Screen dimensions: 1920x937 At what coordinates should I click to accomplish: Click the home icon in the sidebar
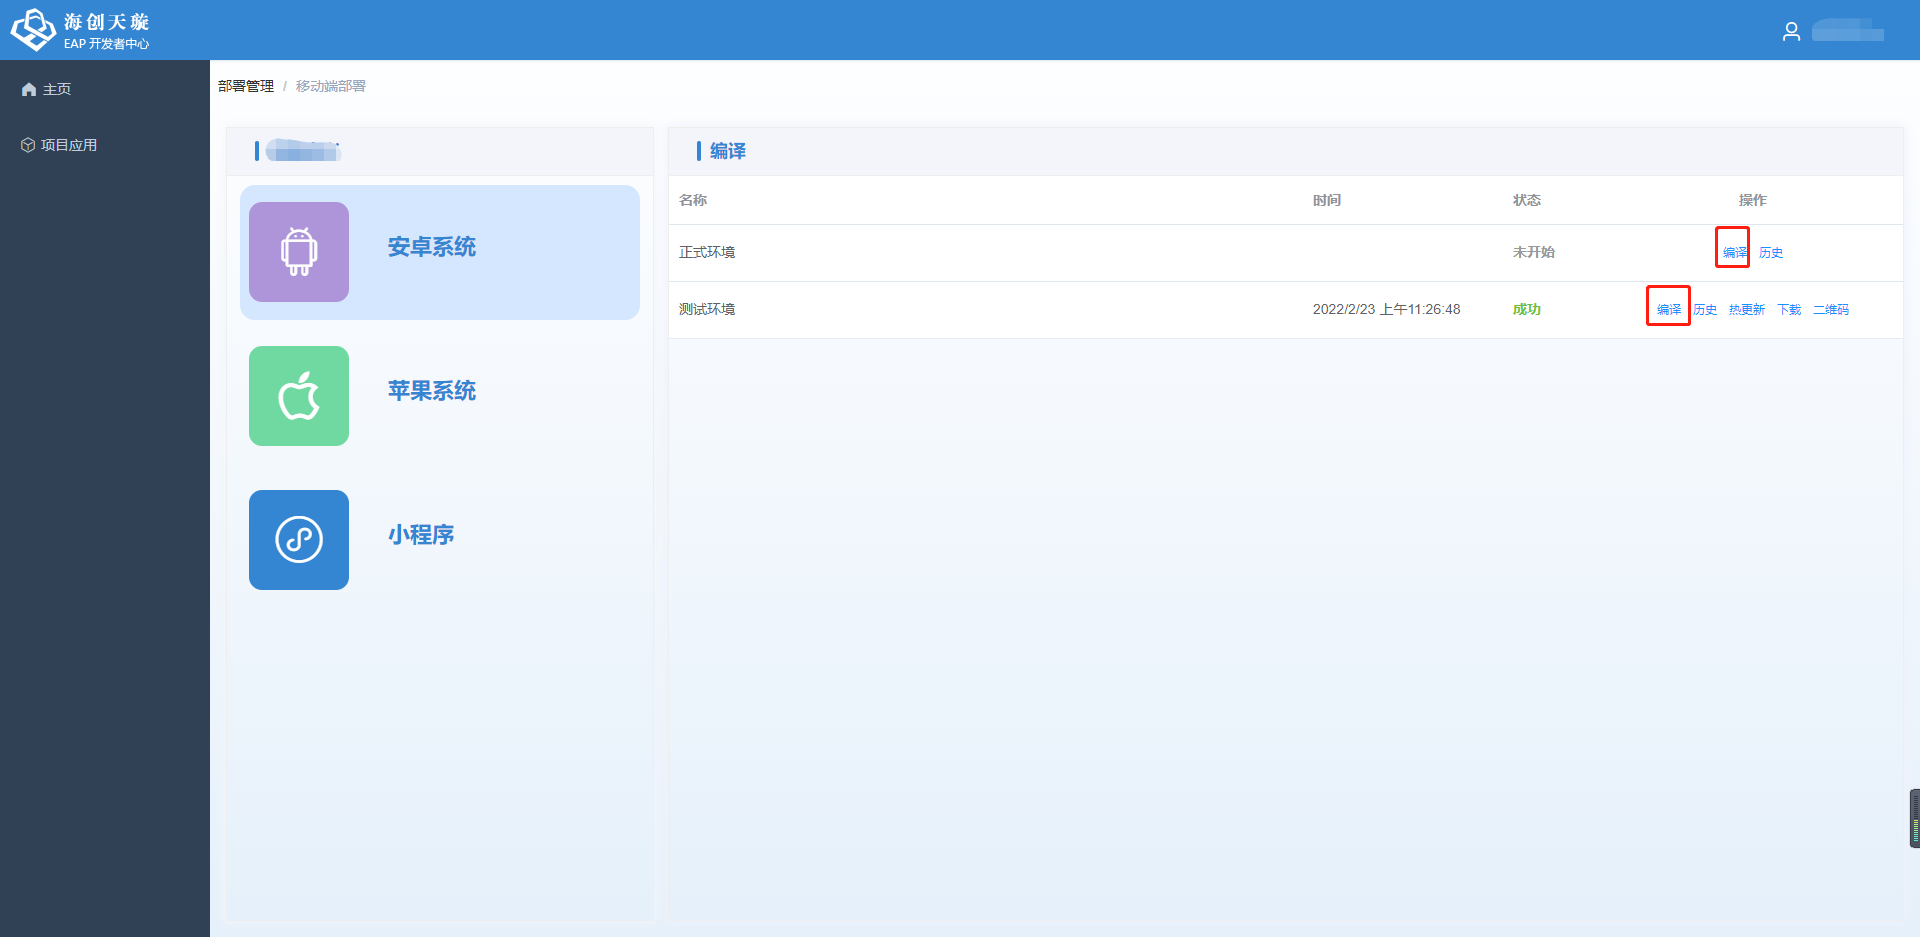pyautogui.click(x=29, y=89)
